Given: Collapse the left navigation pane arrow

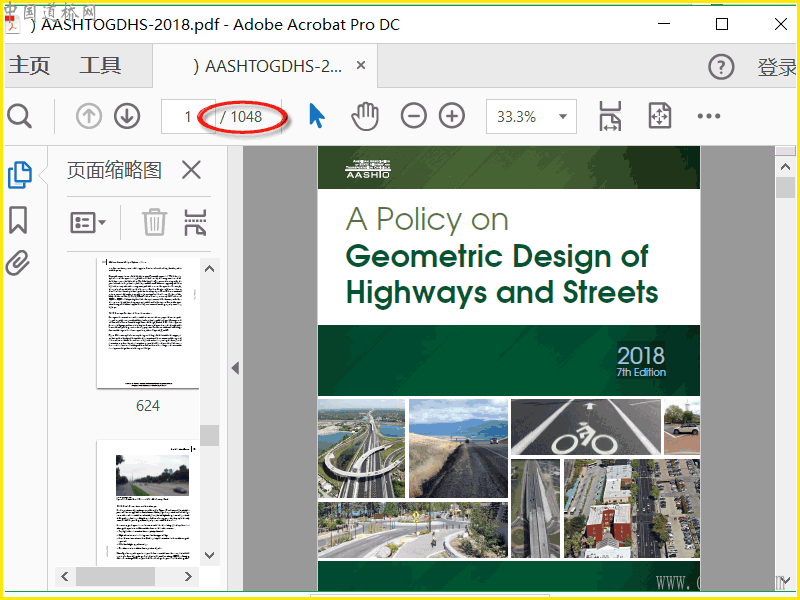Looking at the screenshot, I should 235,368.
